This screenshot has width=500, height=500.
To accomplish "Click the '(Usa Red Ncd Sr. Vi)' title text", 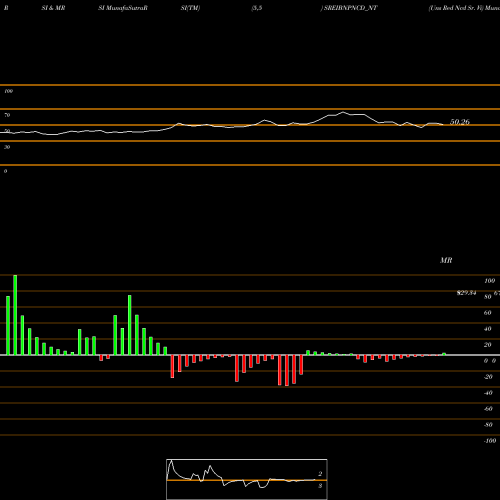I will 456,8.
